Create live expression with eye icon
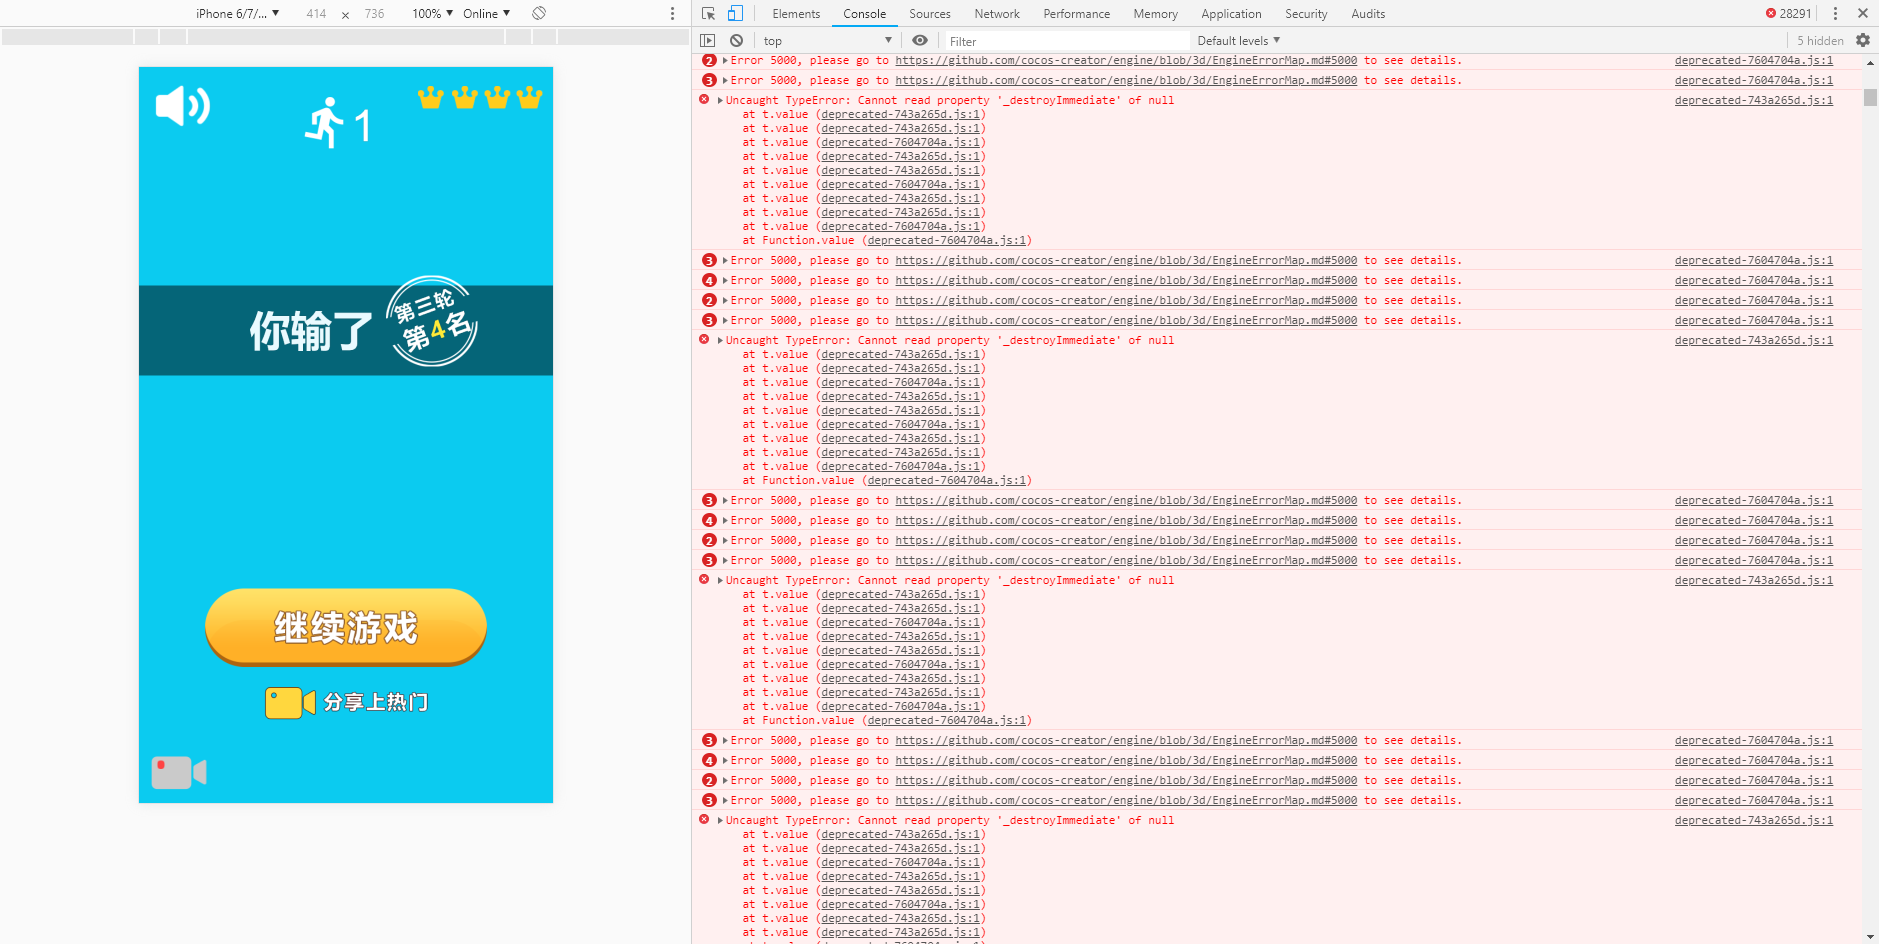The width and height of the screenshot is (1879, 944). pyautogui.click(x=920, y=40)
